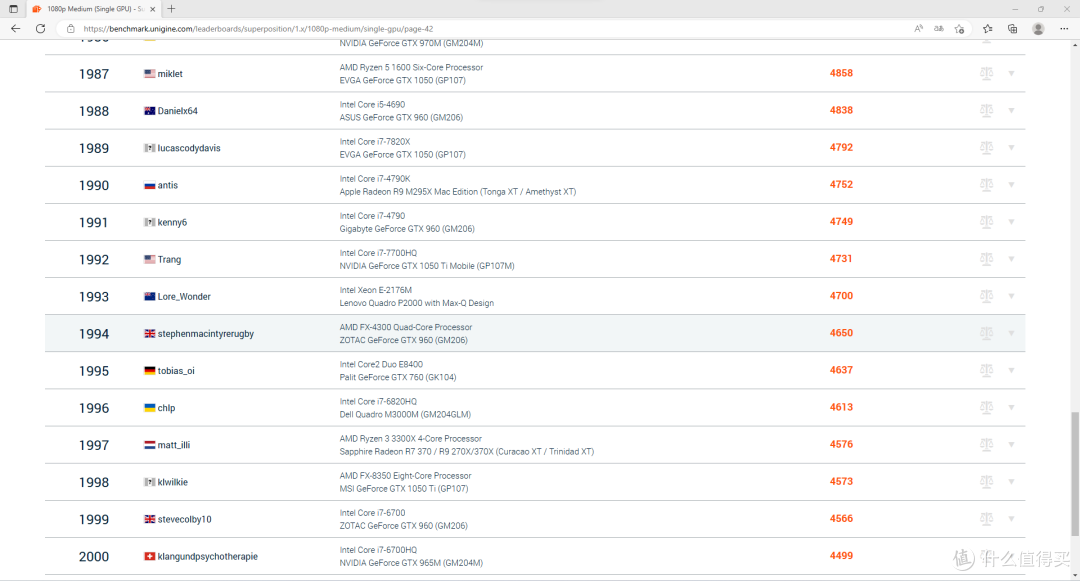Expand details arrow for miklet row
Viewport: 1080px width, 581px height.
pos(1011,74)
